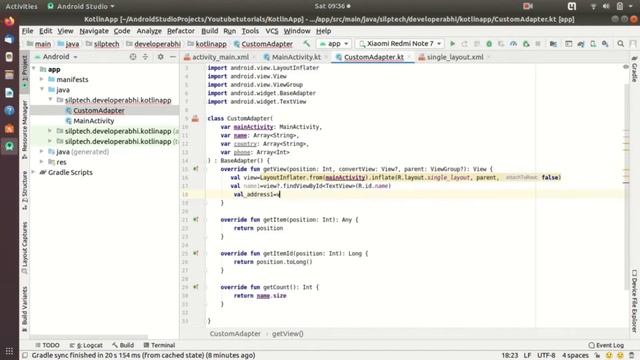This screenshot has width=640, height=360.
Task: Open Android Studio icon in dock
Action: click(9, 146)
